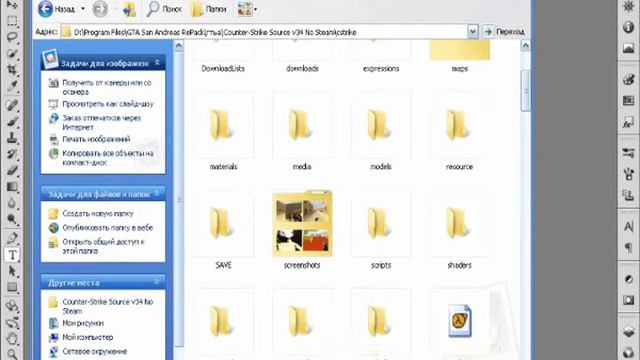Open the Histogram panel icon
This screenshot has height=360, width=640.
[628, 48]
